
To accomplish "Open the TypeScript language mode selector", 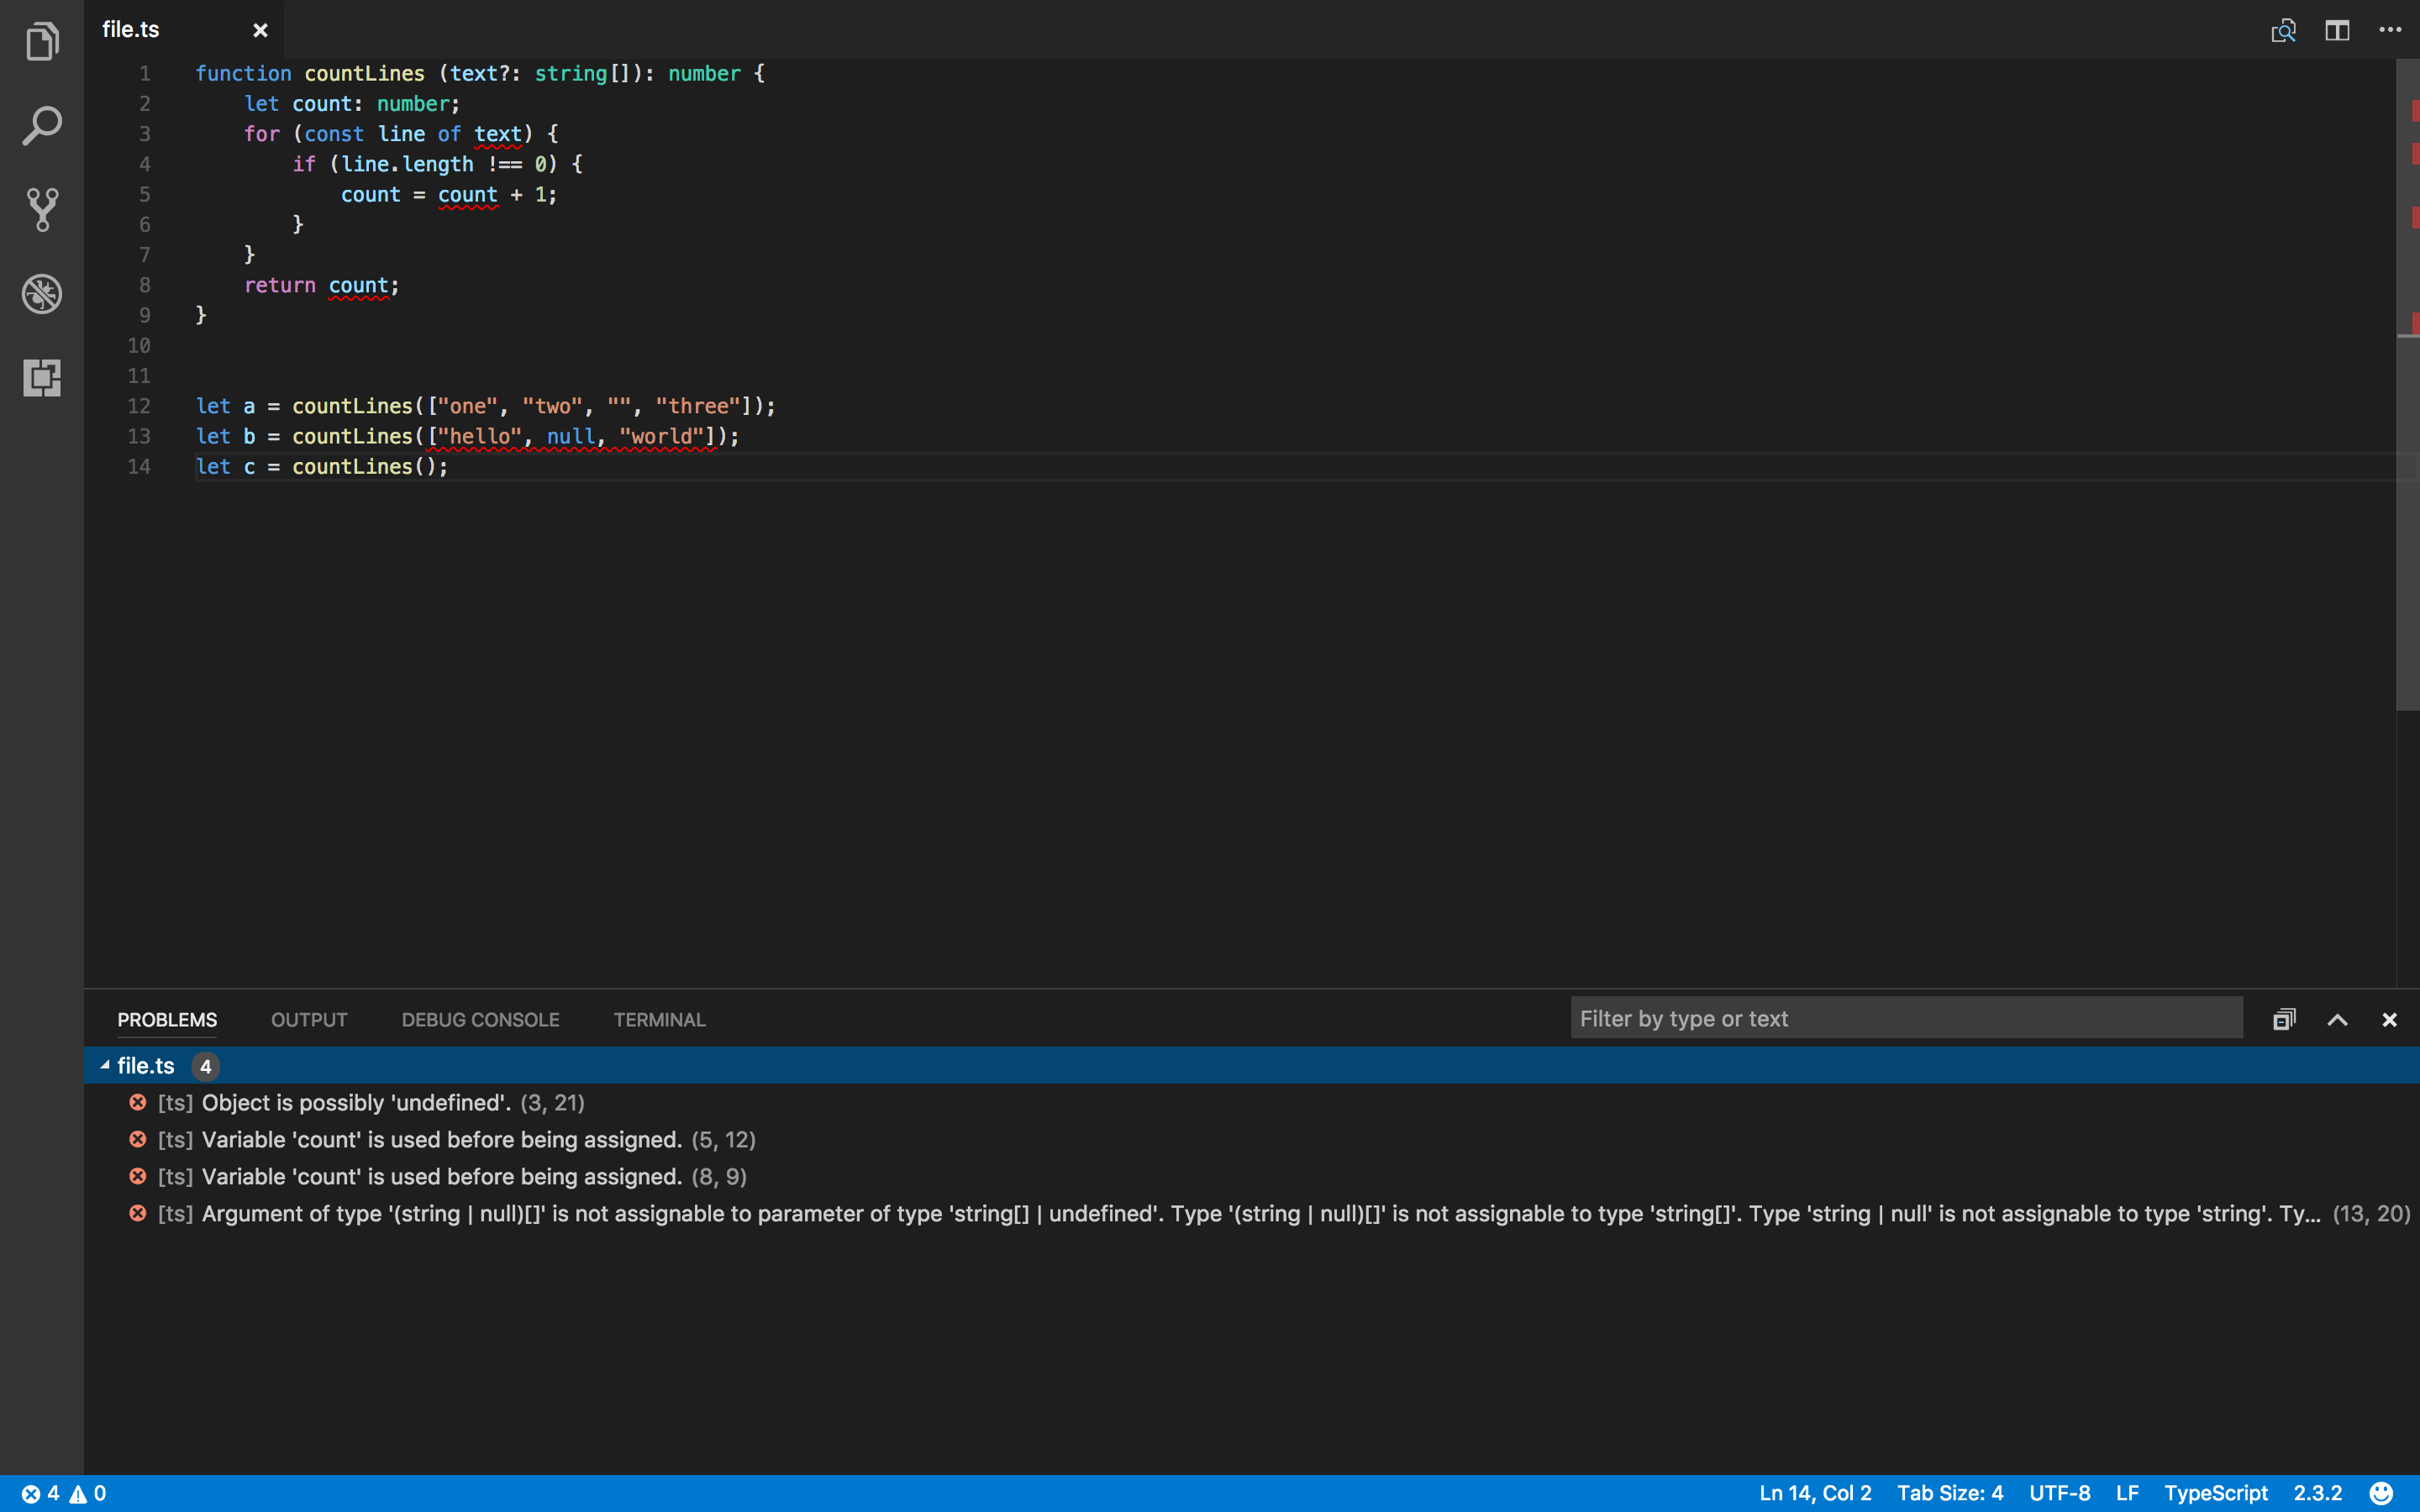I will click(x=2215, y=1493).
